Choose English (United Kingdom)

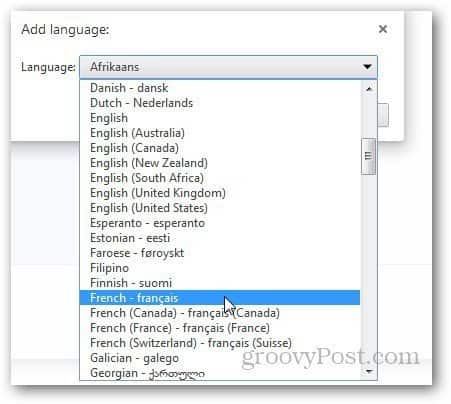[220, 193]
